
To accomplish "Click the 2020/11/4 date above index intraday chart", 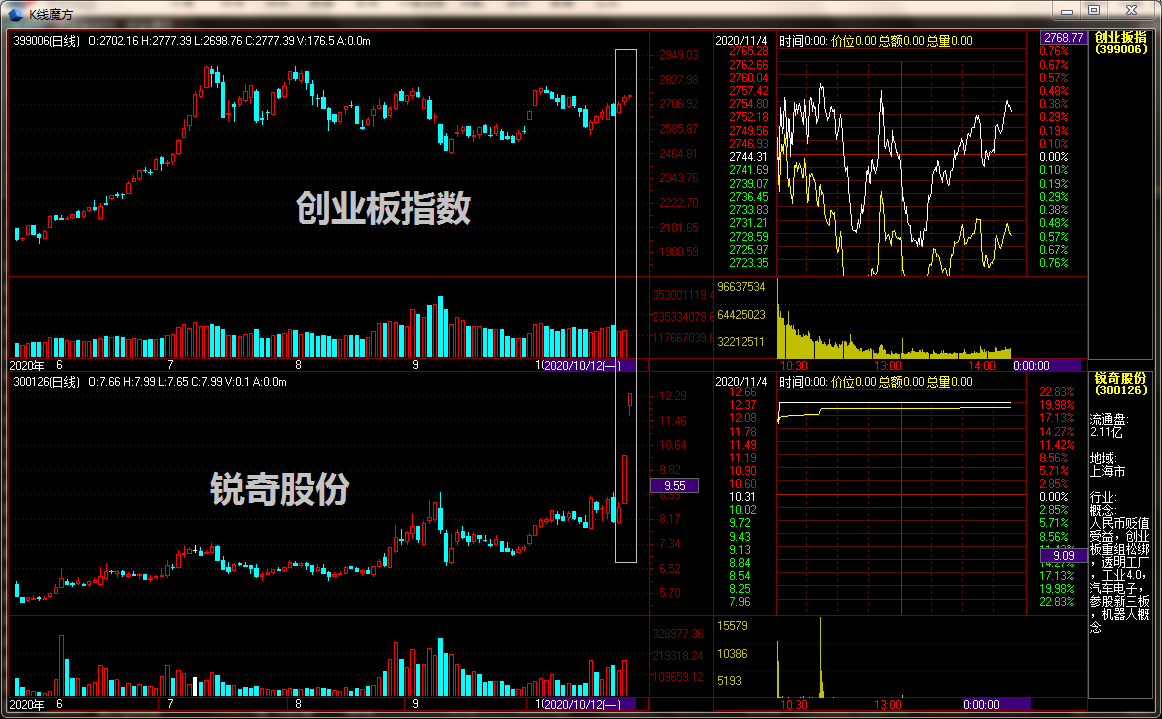I will (x=741, y=42).
